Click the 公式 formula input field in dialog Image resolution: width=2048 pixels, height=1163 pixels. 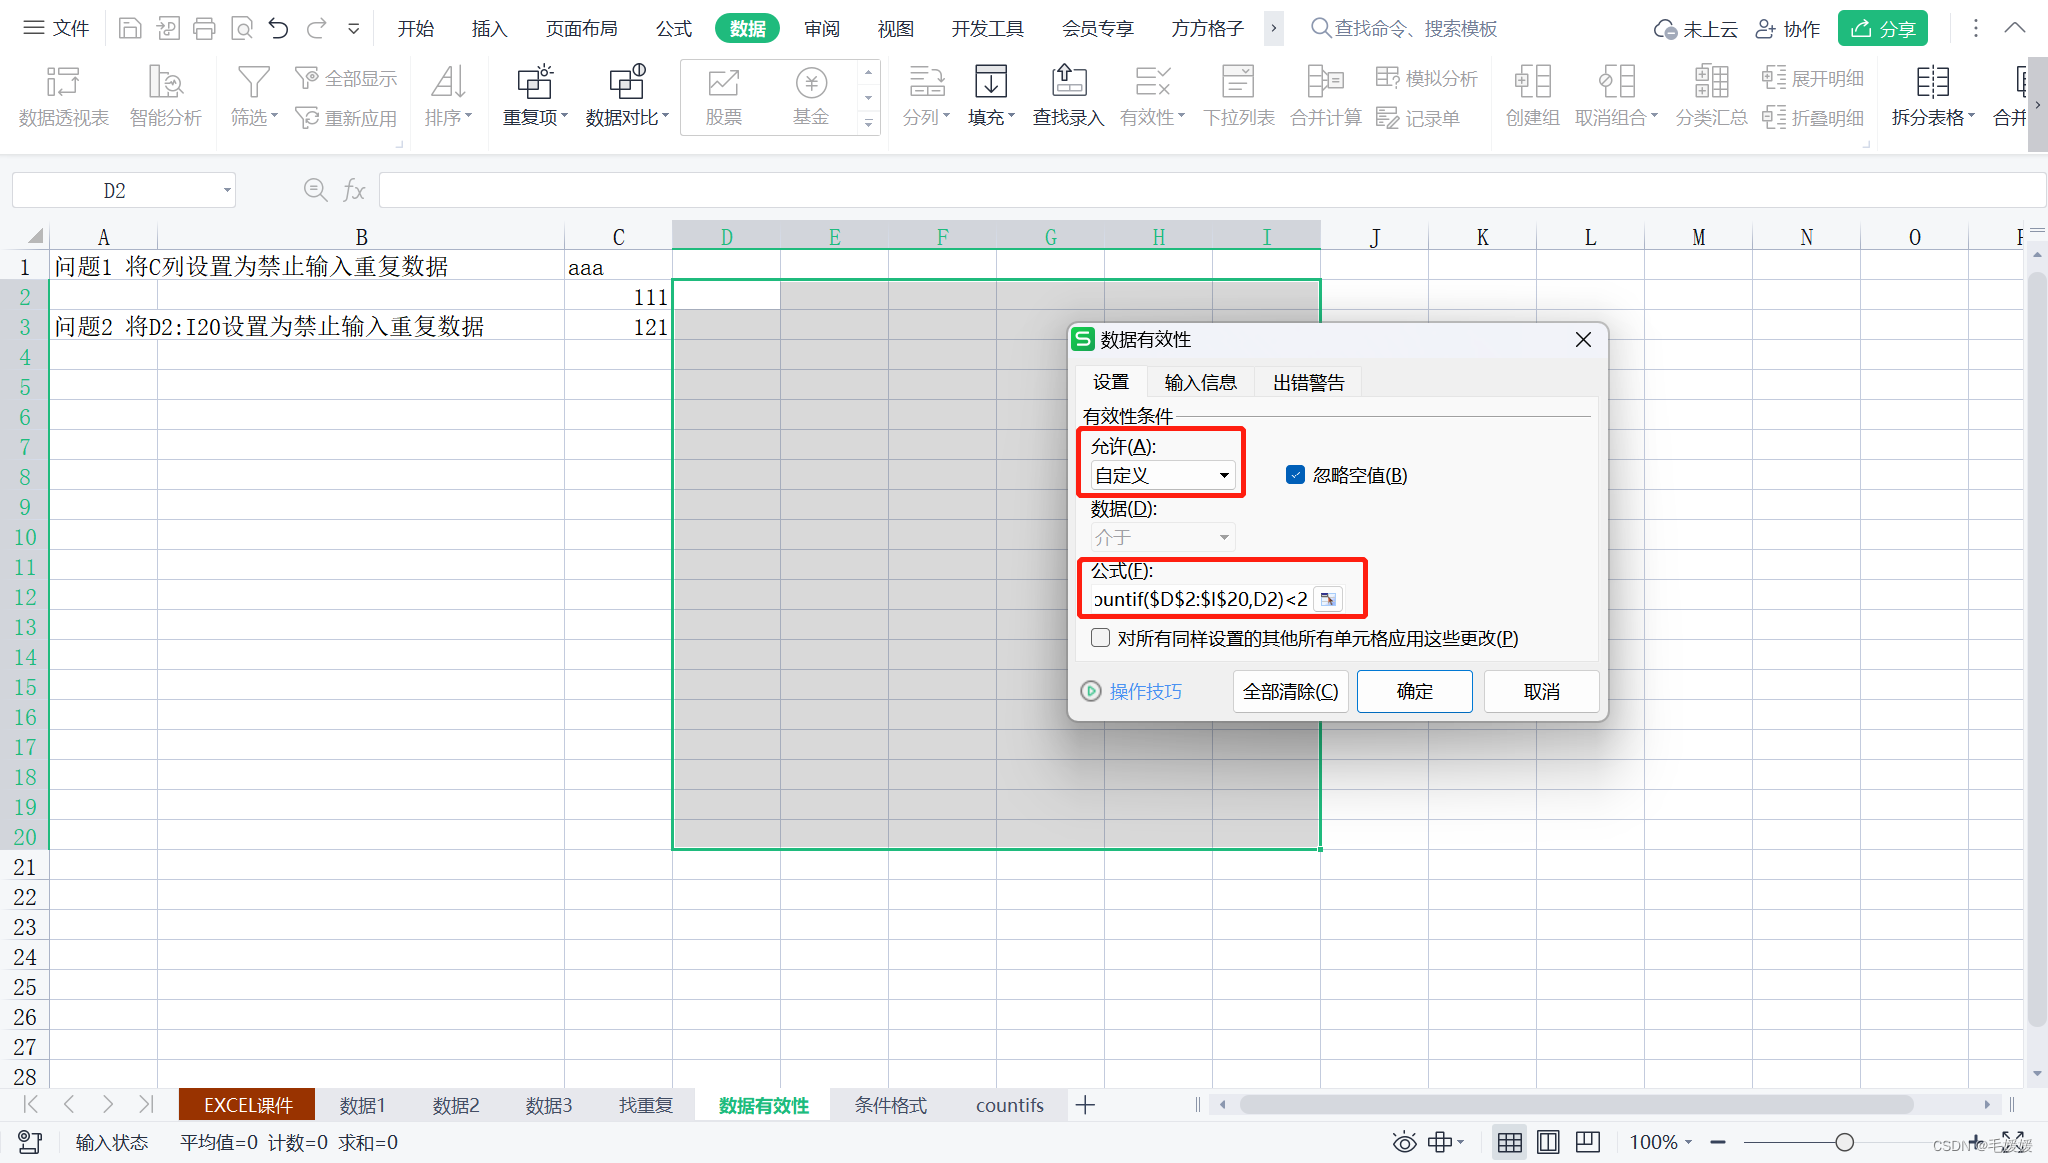click(1200, 599)
